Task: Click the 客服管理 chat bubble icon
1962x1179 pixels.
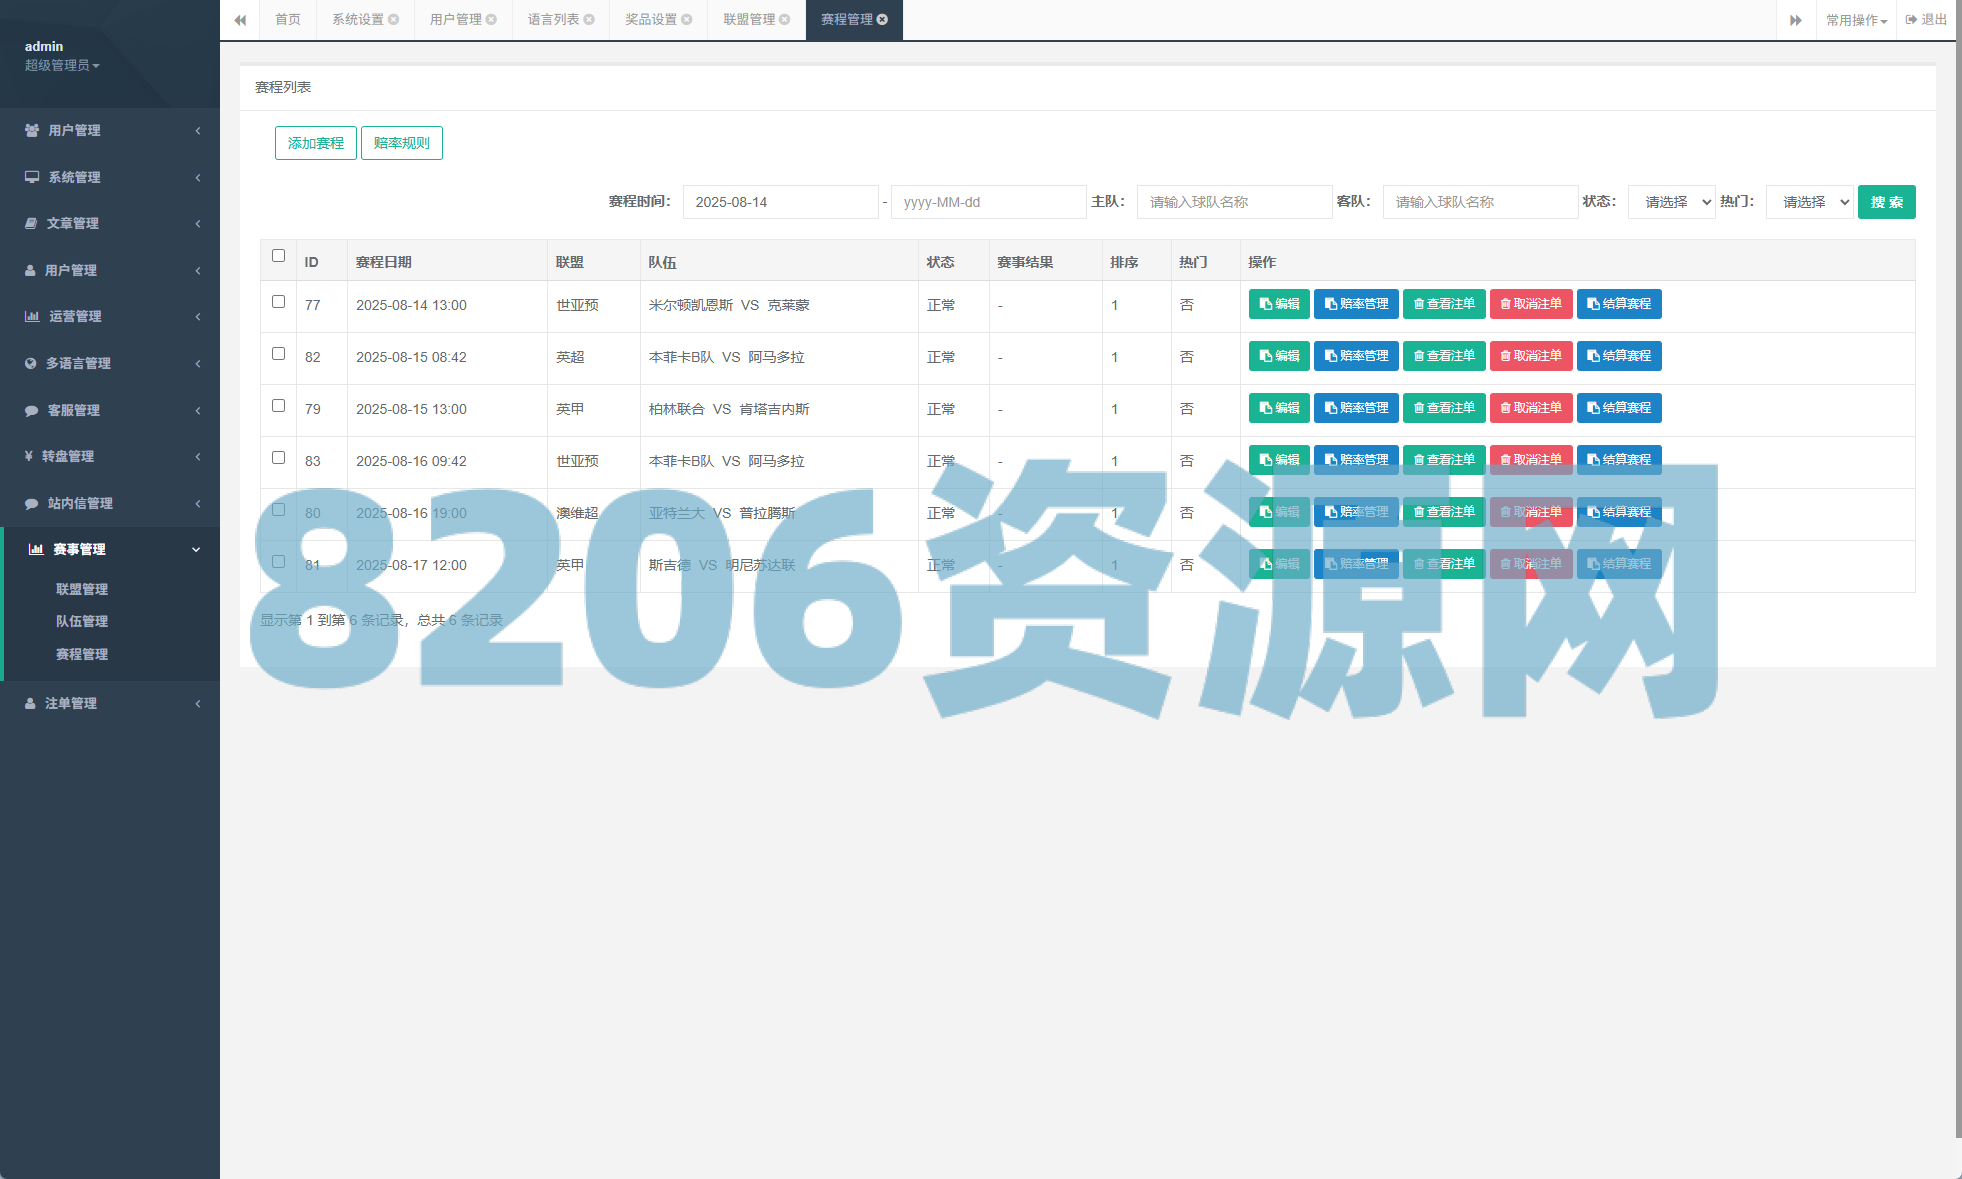Action: tap(31, 410)
